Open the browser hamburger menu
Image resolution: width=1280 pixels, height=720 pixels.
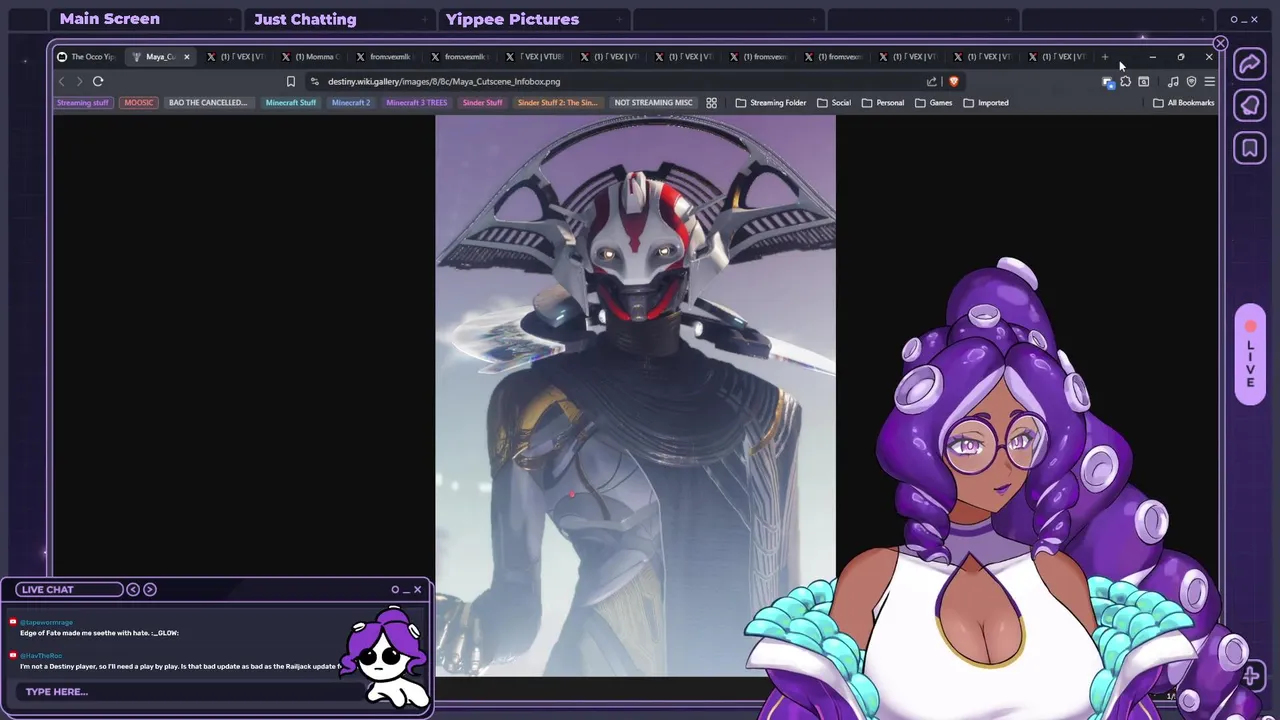click(1209, 82)
